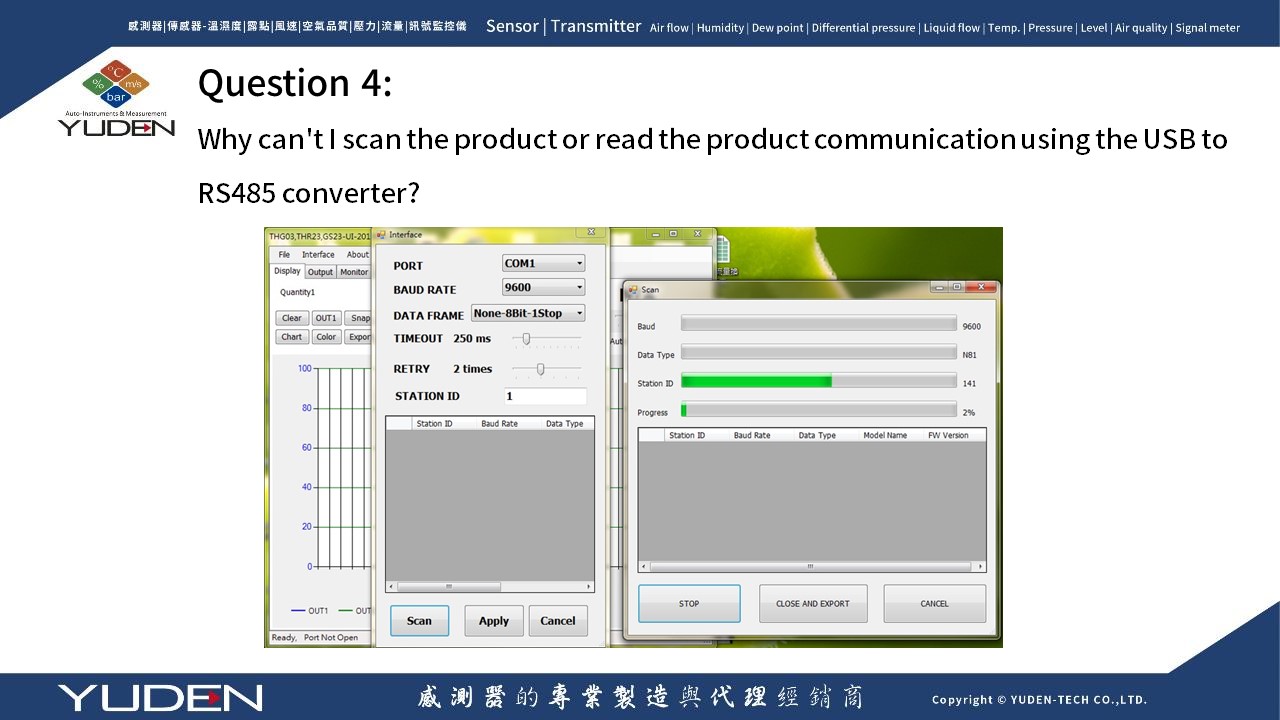Viewport: 1280px width, 720px height.
Task: Click the Interface dialog title icon
Action: click(381, 235)
